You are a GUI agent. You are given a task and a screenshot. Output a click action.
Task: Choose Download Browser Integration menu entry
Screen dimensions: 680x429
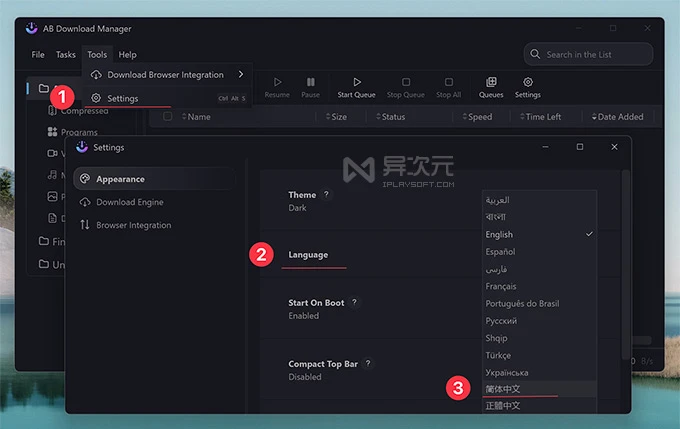(167, 75)
